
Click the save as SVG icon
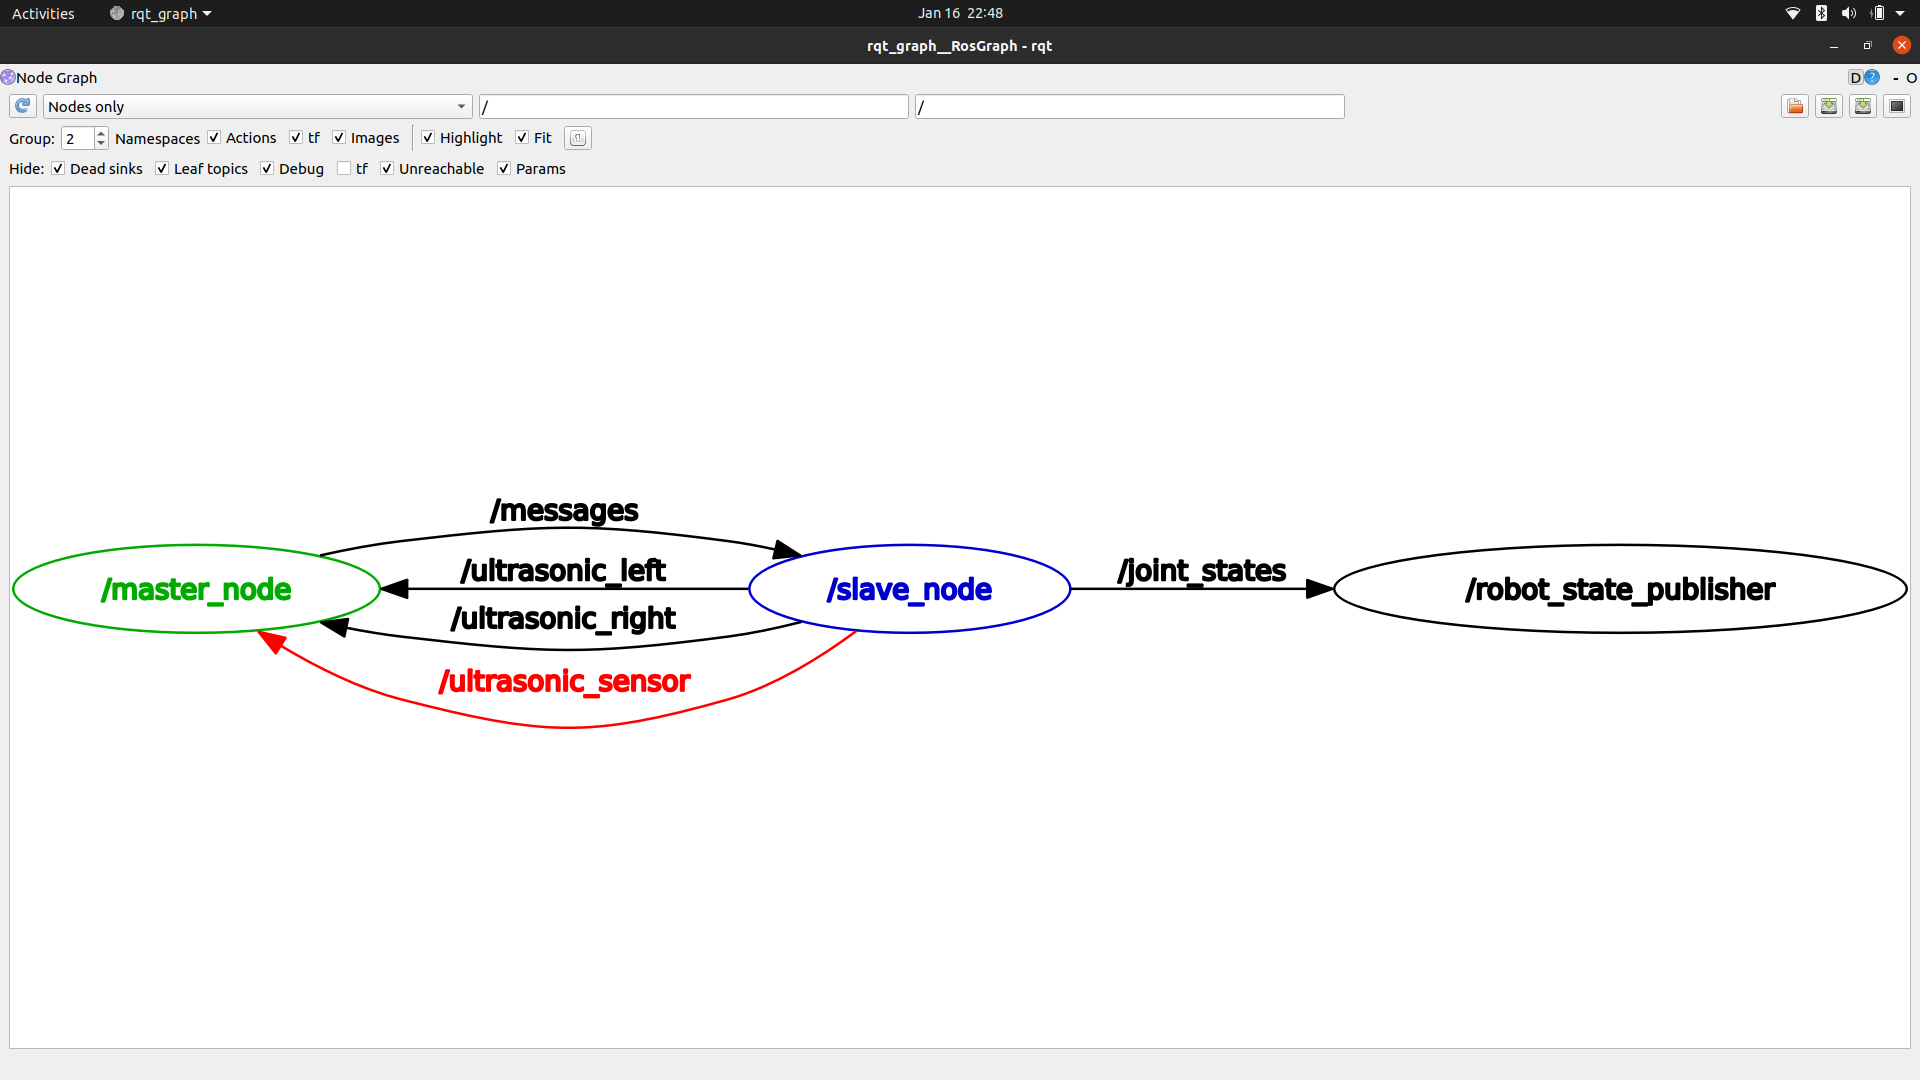coord(1863,106)
